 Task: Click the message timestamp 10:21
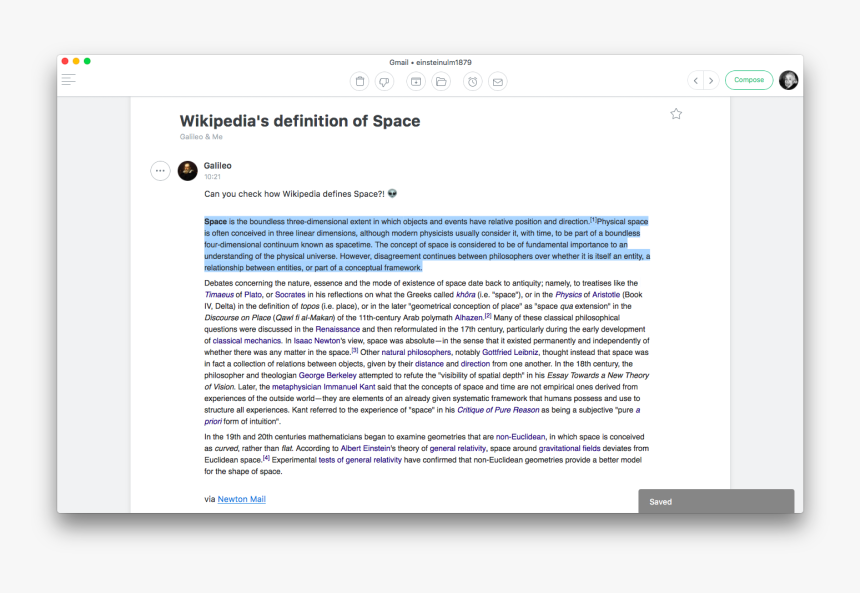[x=212, y=177]
